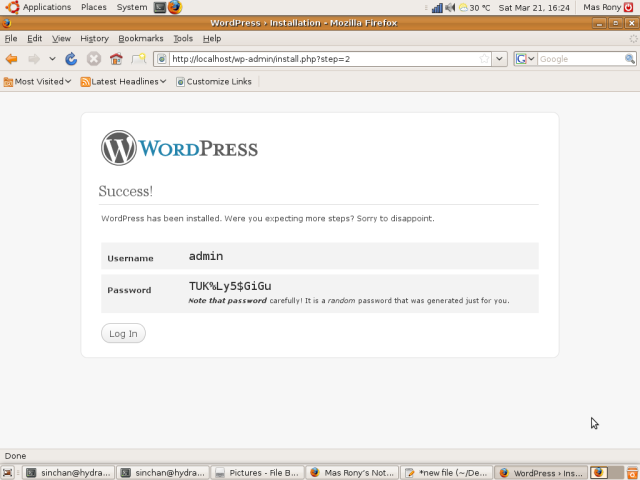The height and width of the screenshot is (480, 640).
Task: Click the Log In button
Action: pos(123,333)
